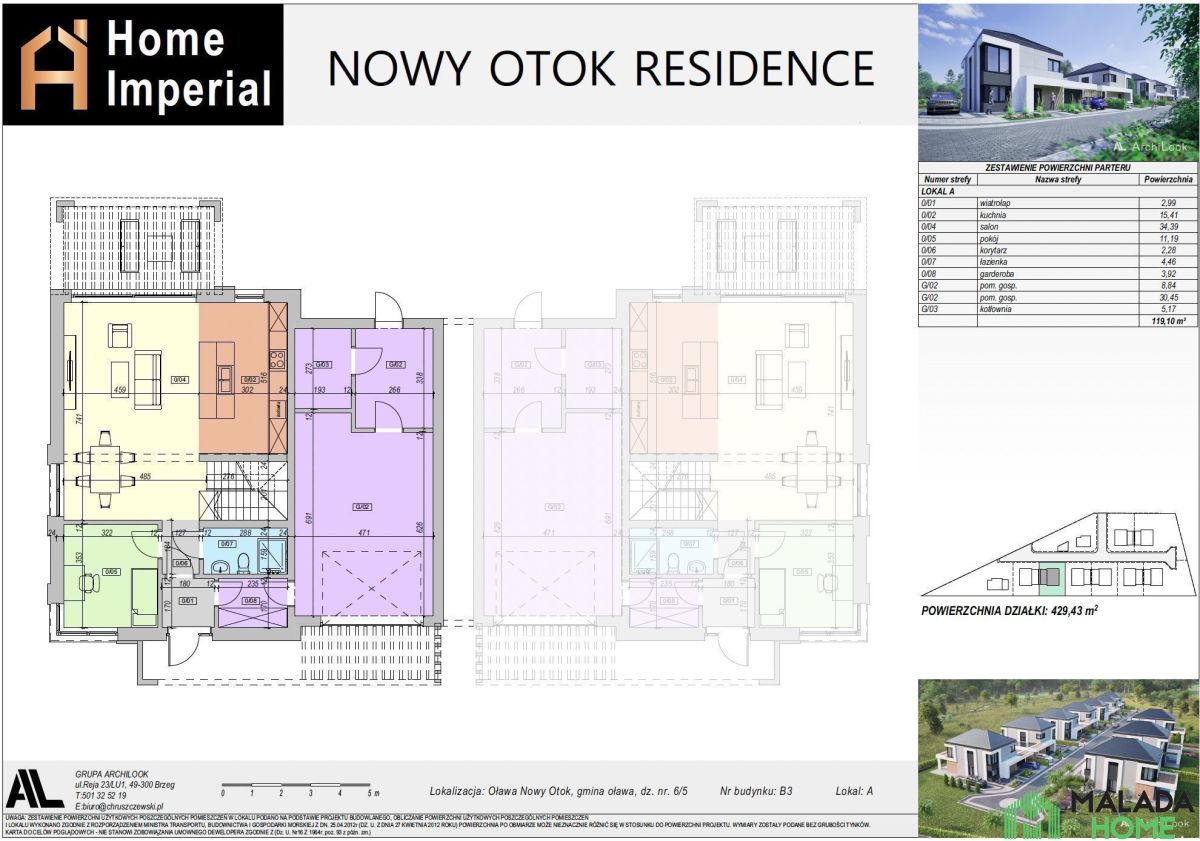Select the highlighted green lot on site plan
This screenshot has height=841, width=1200.
pyautogui.click(x=1047, y=577)
